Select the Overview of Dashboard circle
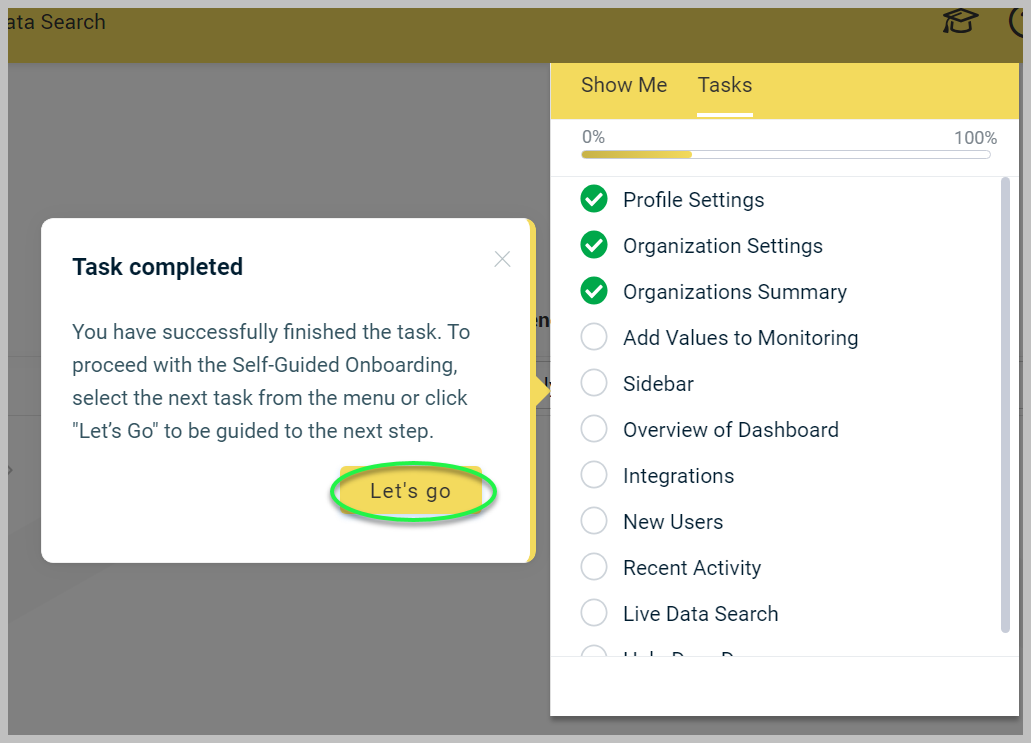This screenshot has width=1031, height=743. 594,429
